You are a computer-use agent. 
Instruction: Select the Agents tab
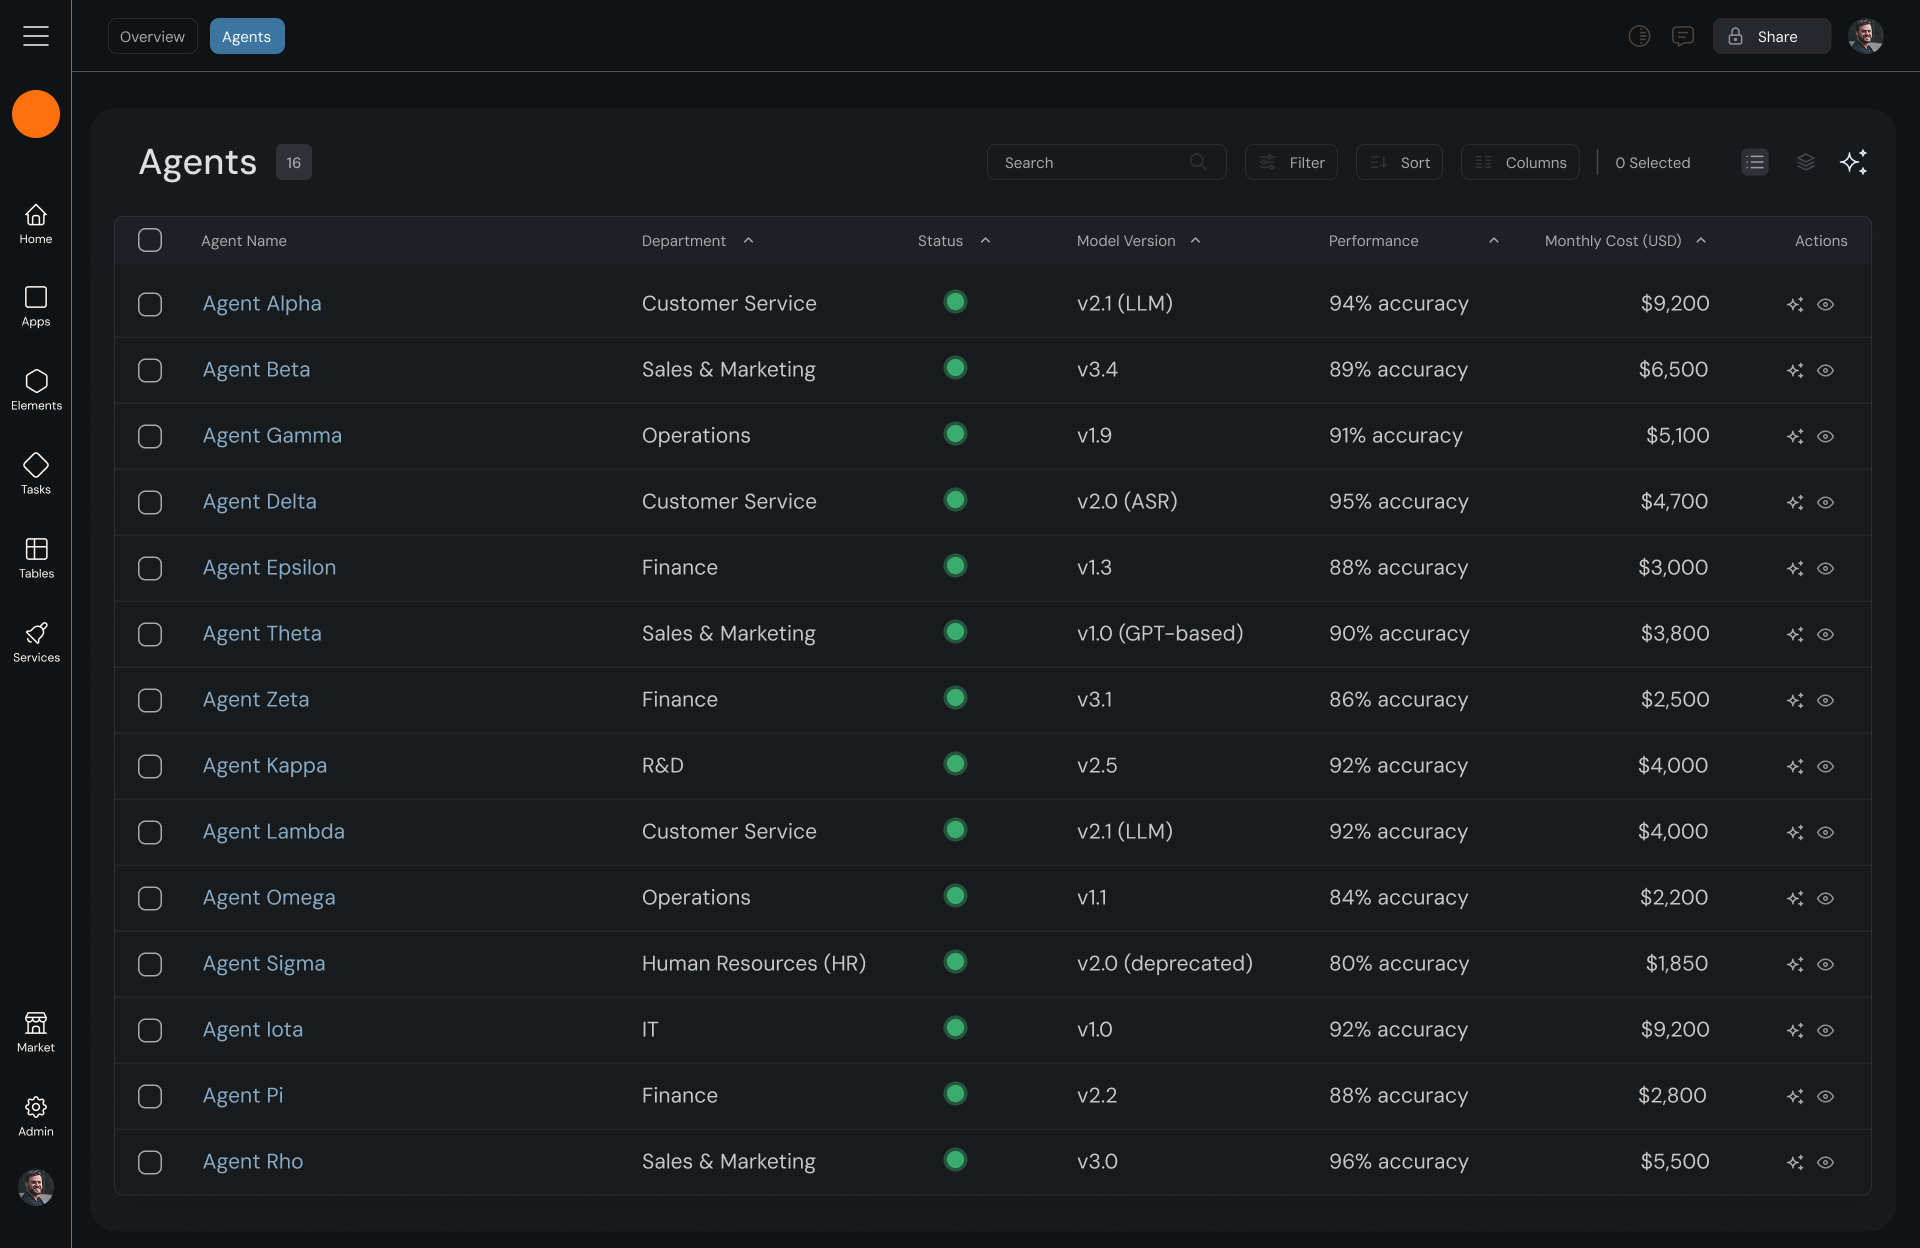click(x=246, y=36)
